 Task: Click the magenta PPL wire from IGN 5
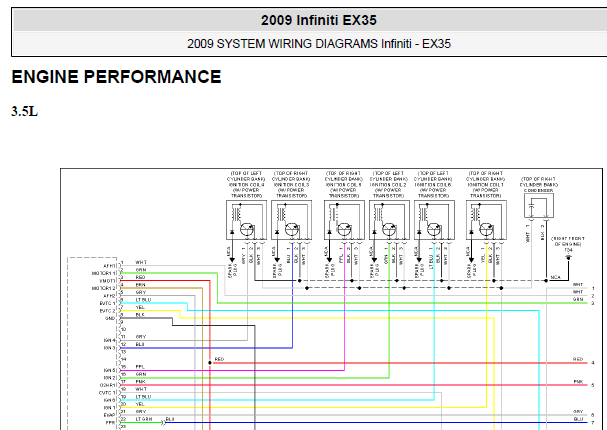(x=232, y=370)
